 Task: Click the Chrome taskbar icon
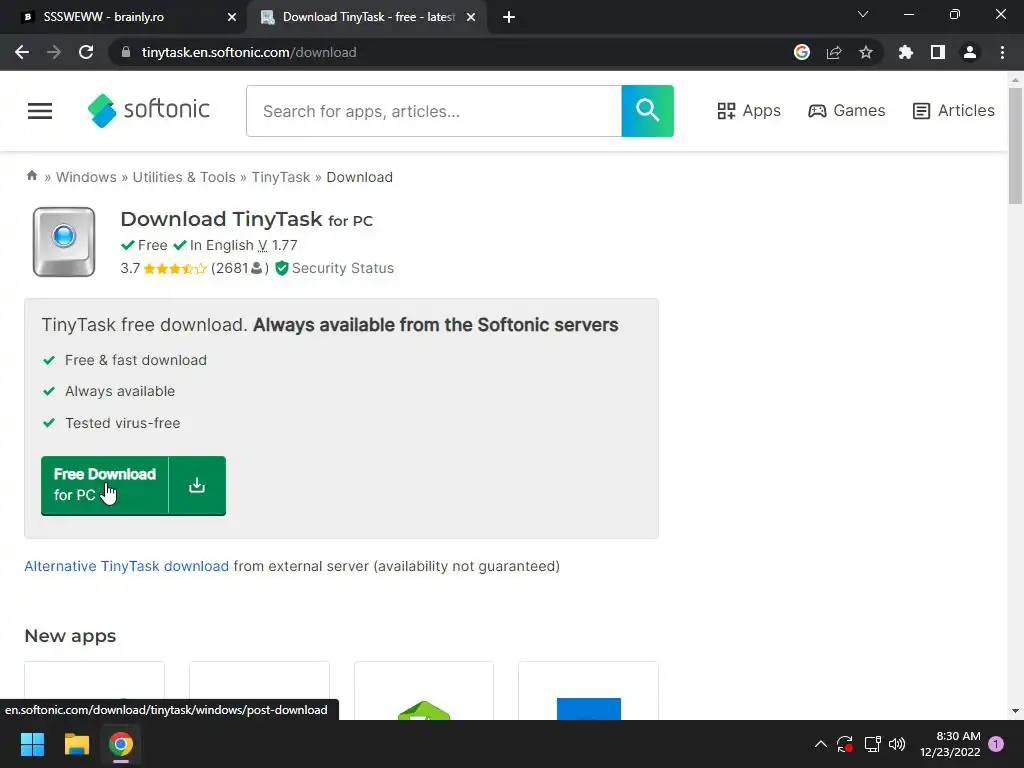pos(121,744)
